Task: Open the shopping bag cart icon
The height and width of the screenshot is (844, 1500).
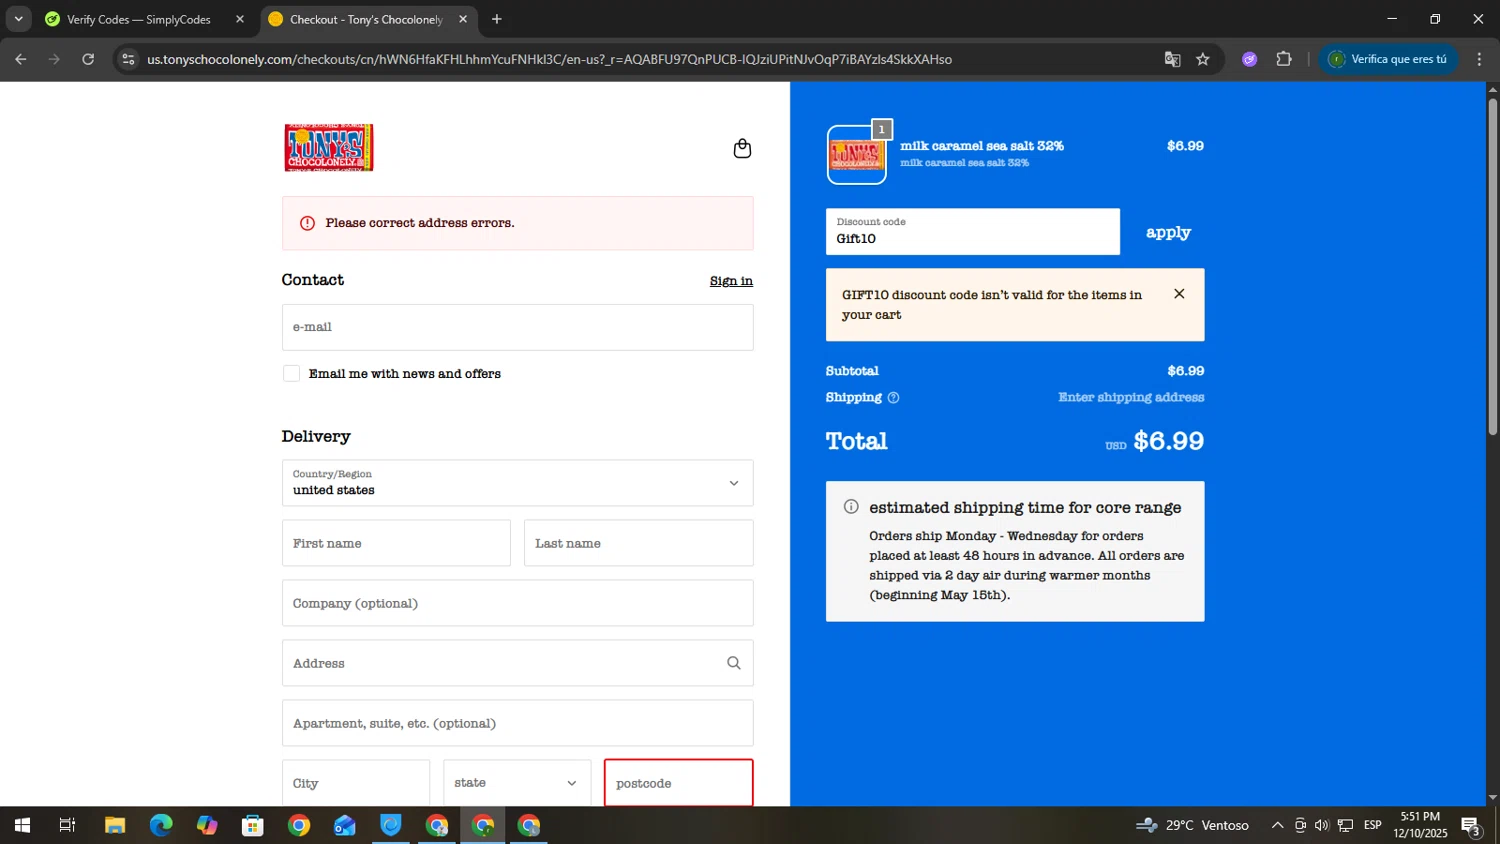Action: tap(742, 148)
